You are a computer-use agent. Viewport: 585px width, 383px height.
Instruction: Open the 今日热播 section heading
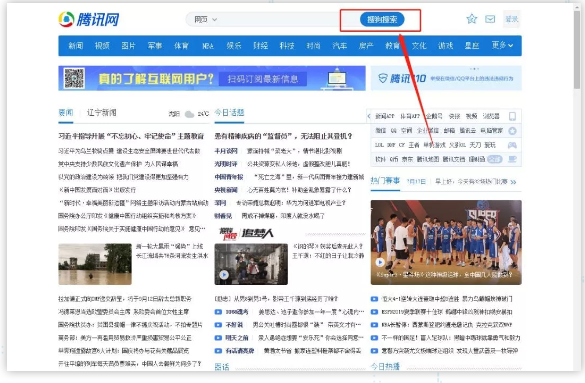tap(385, 367)
